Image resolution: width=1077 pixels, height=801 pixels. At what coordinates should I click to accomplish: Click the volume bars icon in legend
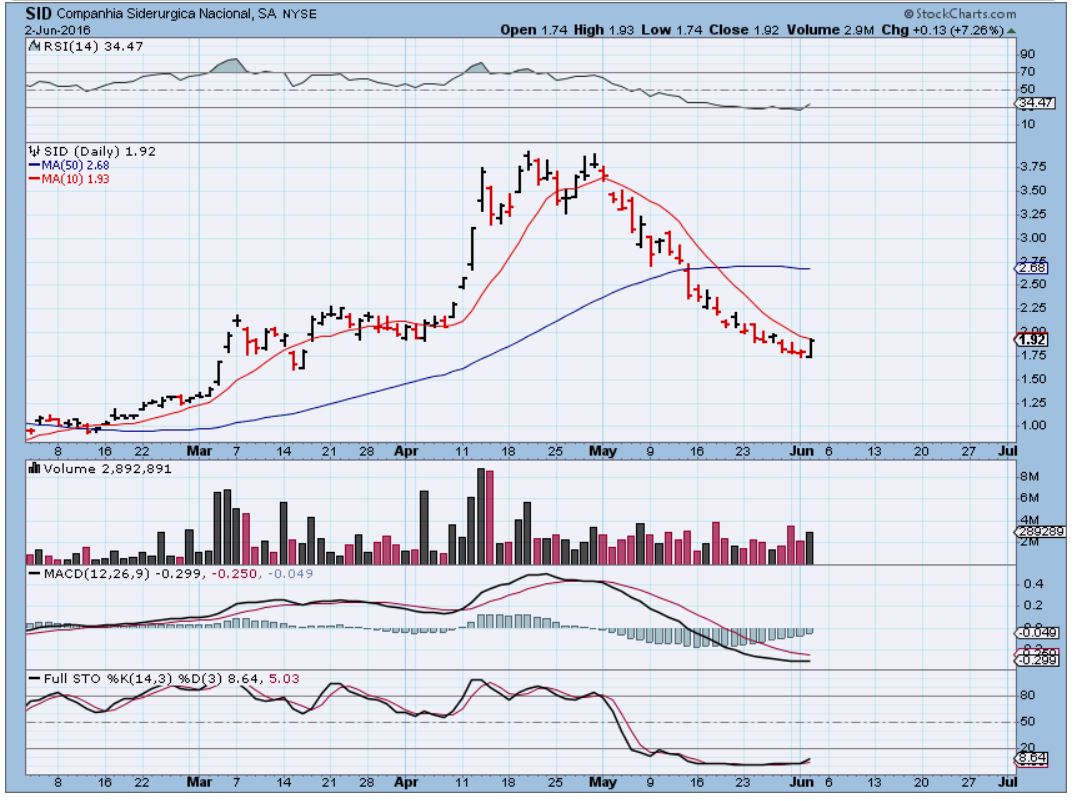pyautogui.click(x=34, y=468)
